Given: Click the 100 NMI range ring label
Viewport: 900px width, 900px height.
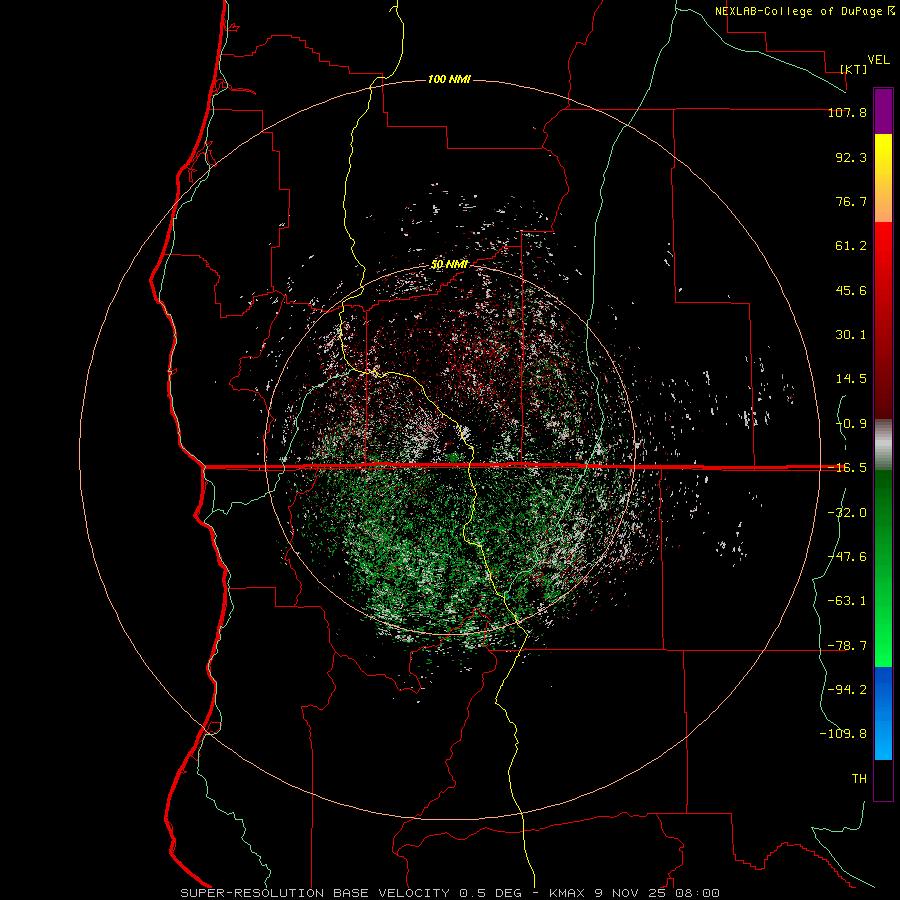Looking at the screenshot, I should click(449, 79).
